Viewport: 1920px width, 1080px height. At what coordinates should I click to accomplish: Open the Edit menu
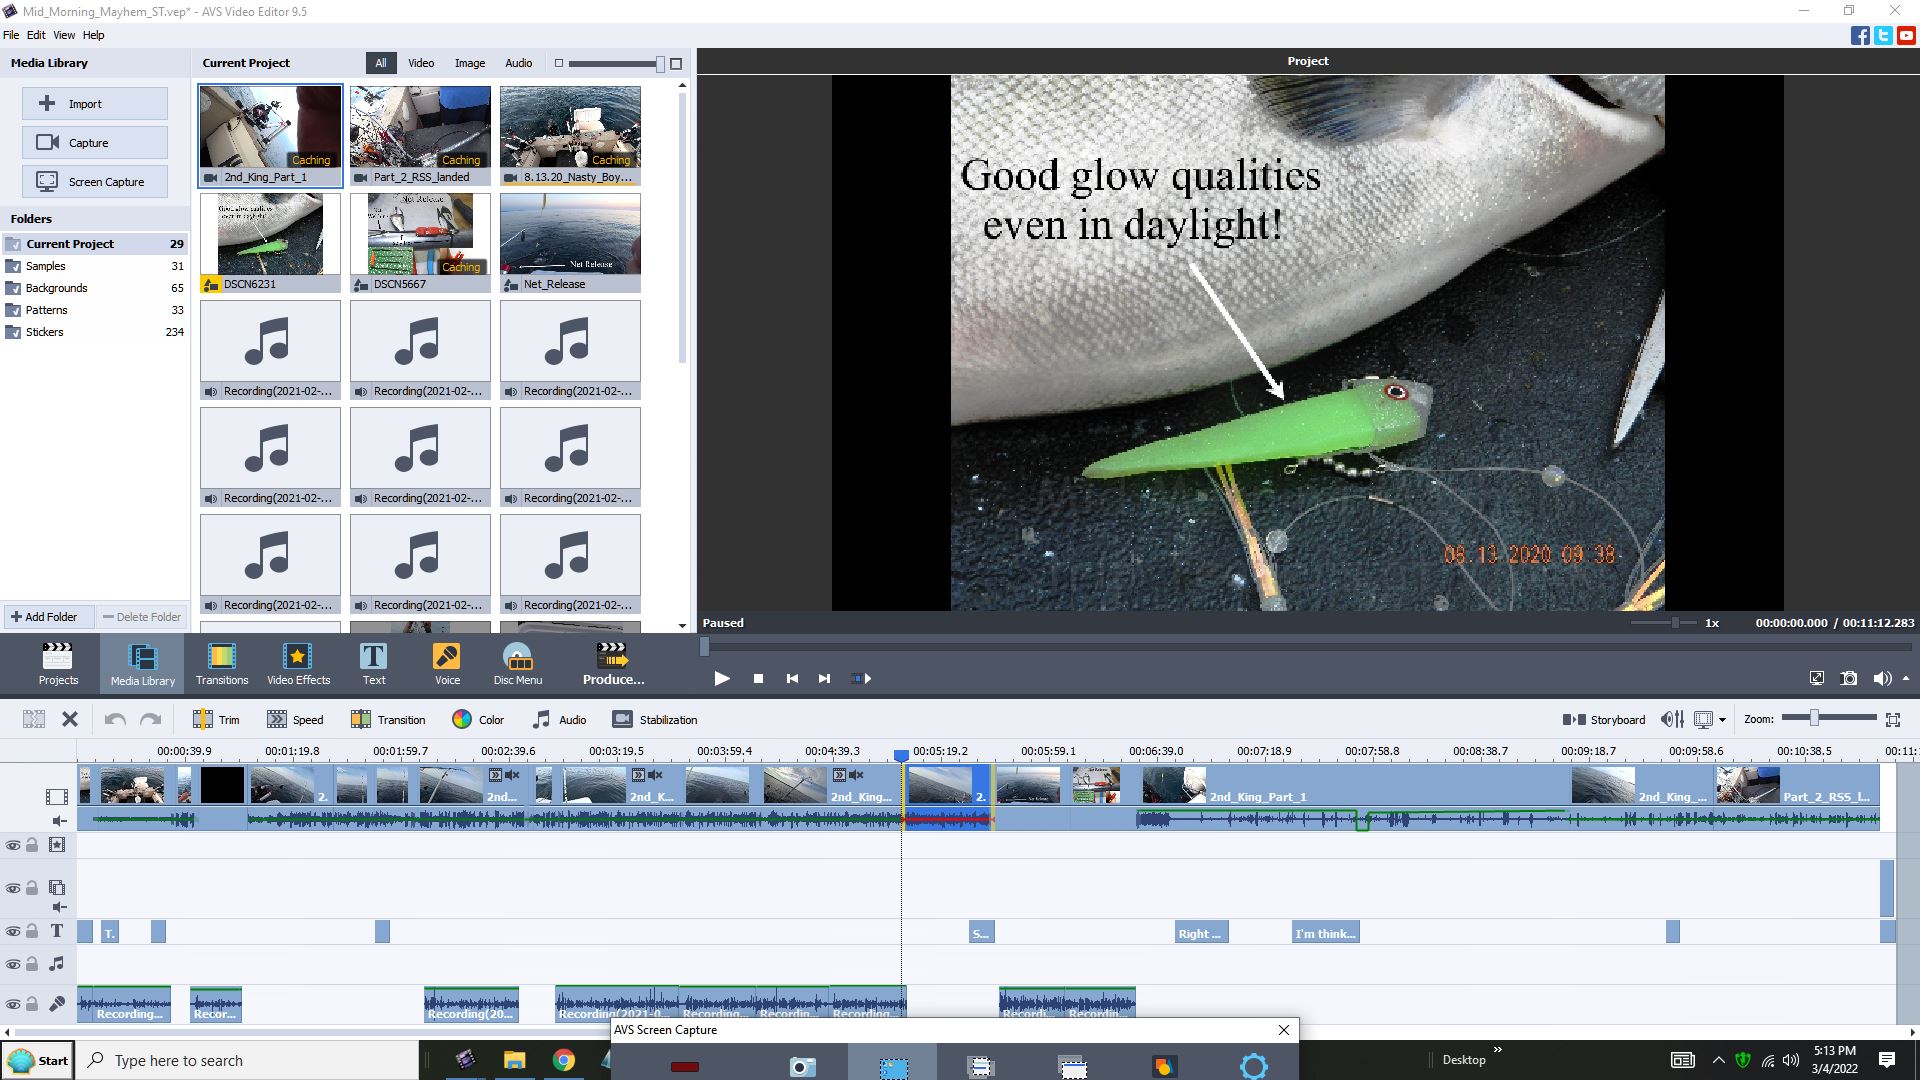(36, 35)
